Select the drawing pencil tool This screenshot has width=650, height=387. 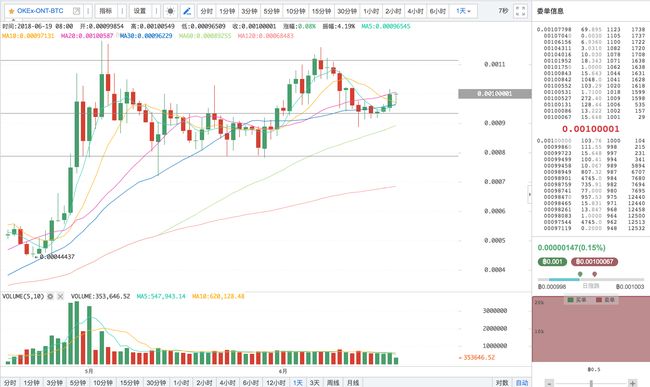click(187, 11)
